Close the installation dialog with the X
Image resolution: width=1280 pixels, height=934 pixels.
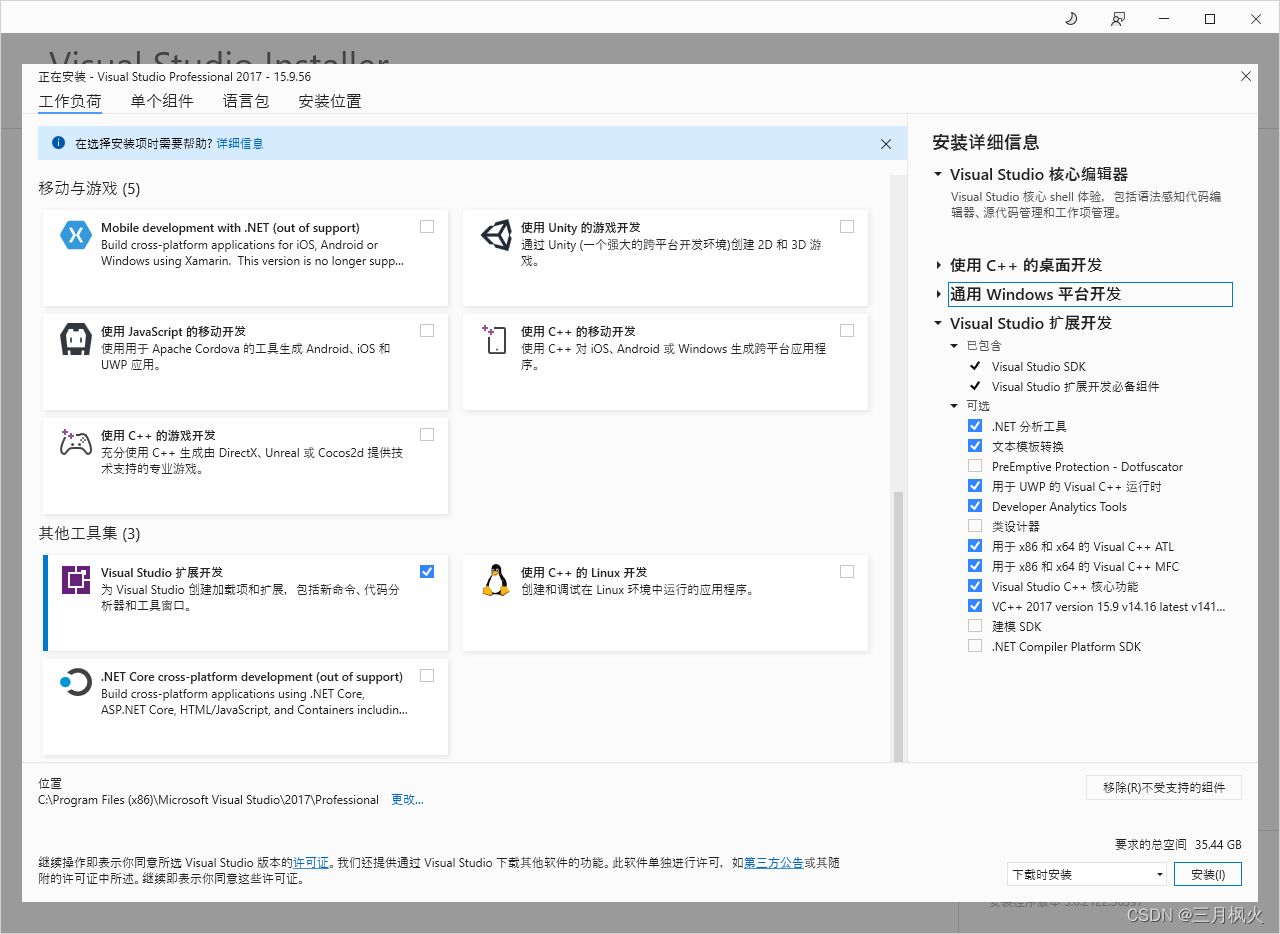pos(1246,76)
